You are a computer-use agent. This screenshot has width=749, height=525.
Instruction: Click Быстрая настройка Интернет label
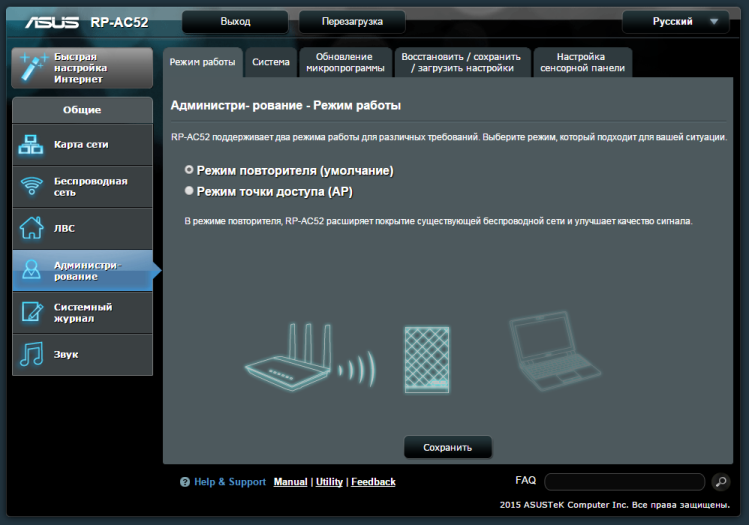pos(80,68)
